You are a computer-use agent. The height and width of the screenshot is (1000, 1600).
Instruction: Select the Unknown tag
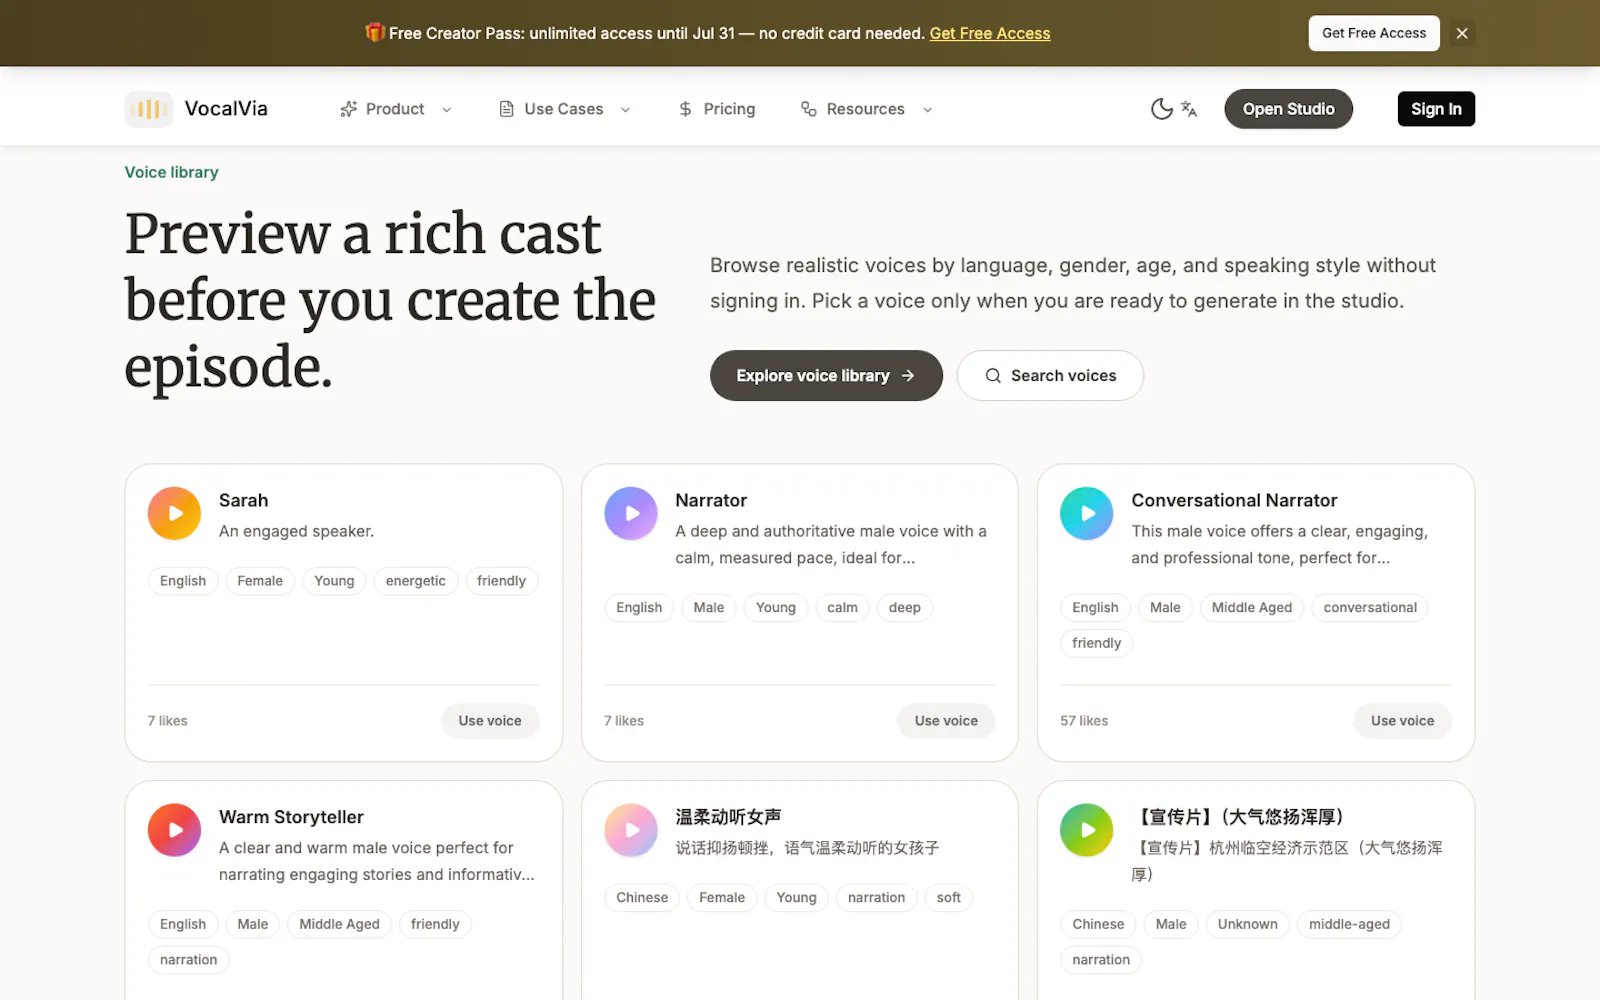pos(1247,925)
